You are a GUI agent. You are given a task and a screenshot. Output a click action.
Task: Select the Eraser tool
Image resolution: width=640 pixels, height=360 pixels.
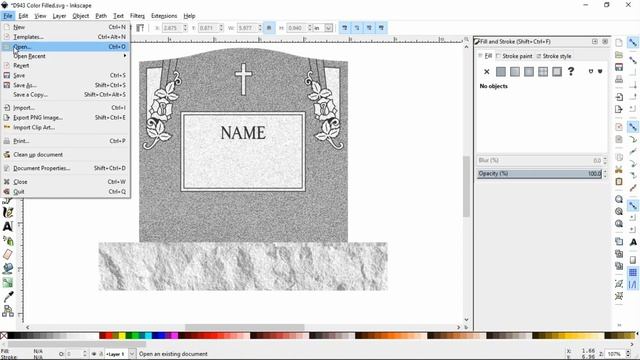[8, 254]
